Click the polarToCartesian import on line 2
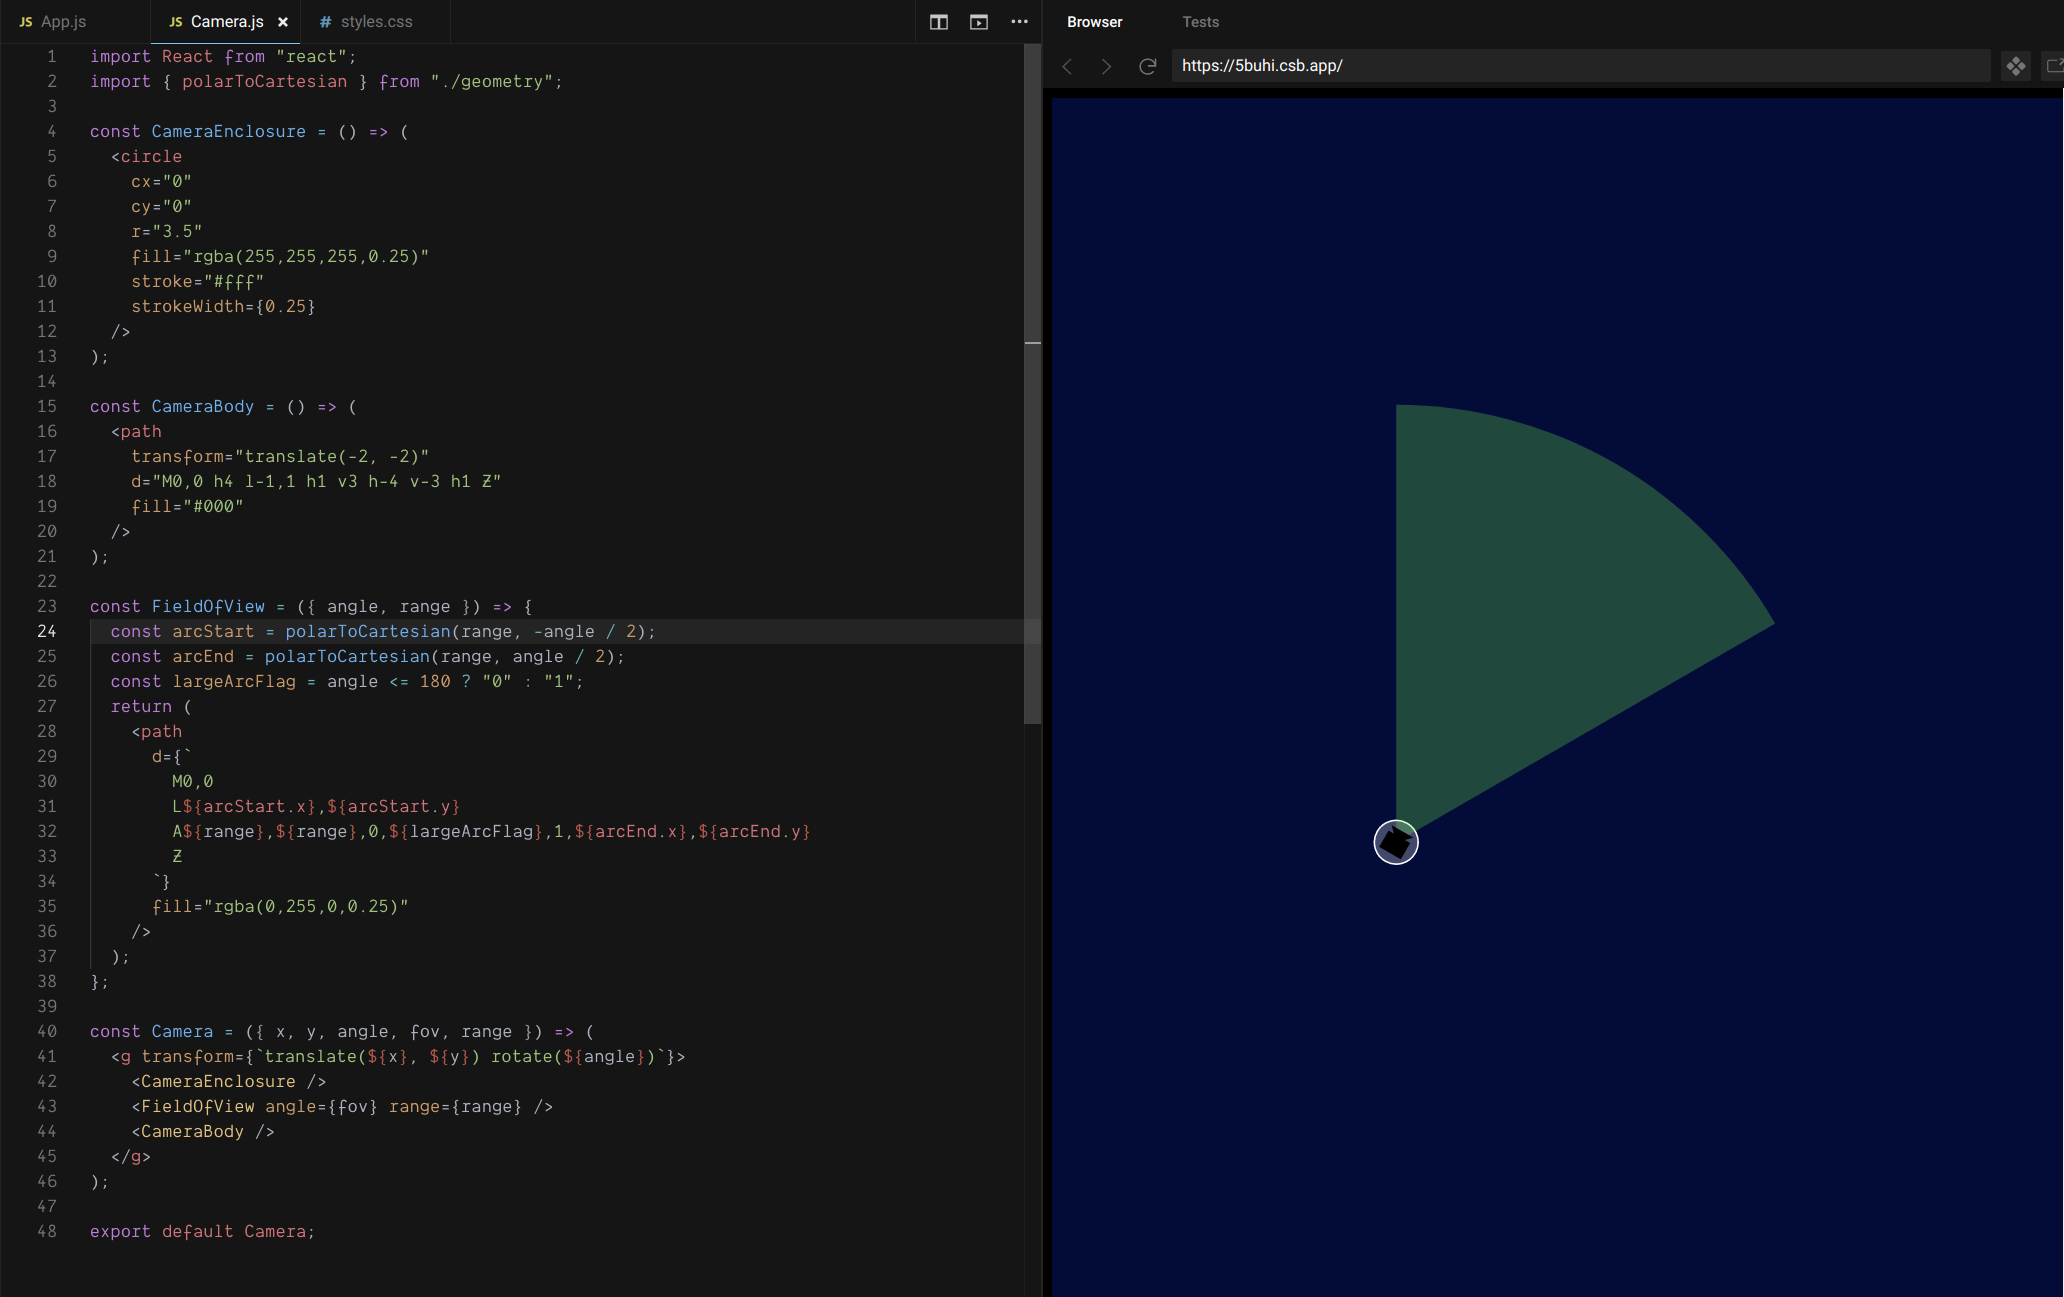This screenshot has width=2064, height=1297. point(264,82)
